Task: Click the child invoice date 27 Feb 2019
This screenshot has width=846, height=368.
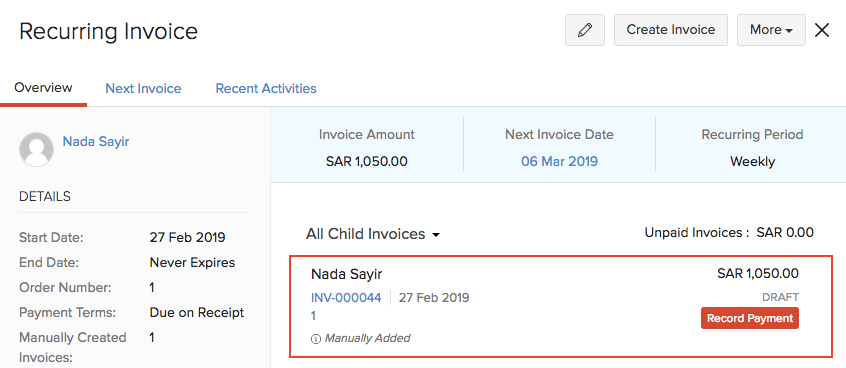Action: click(434, 297)
